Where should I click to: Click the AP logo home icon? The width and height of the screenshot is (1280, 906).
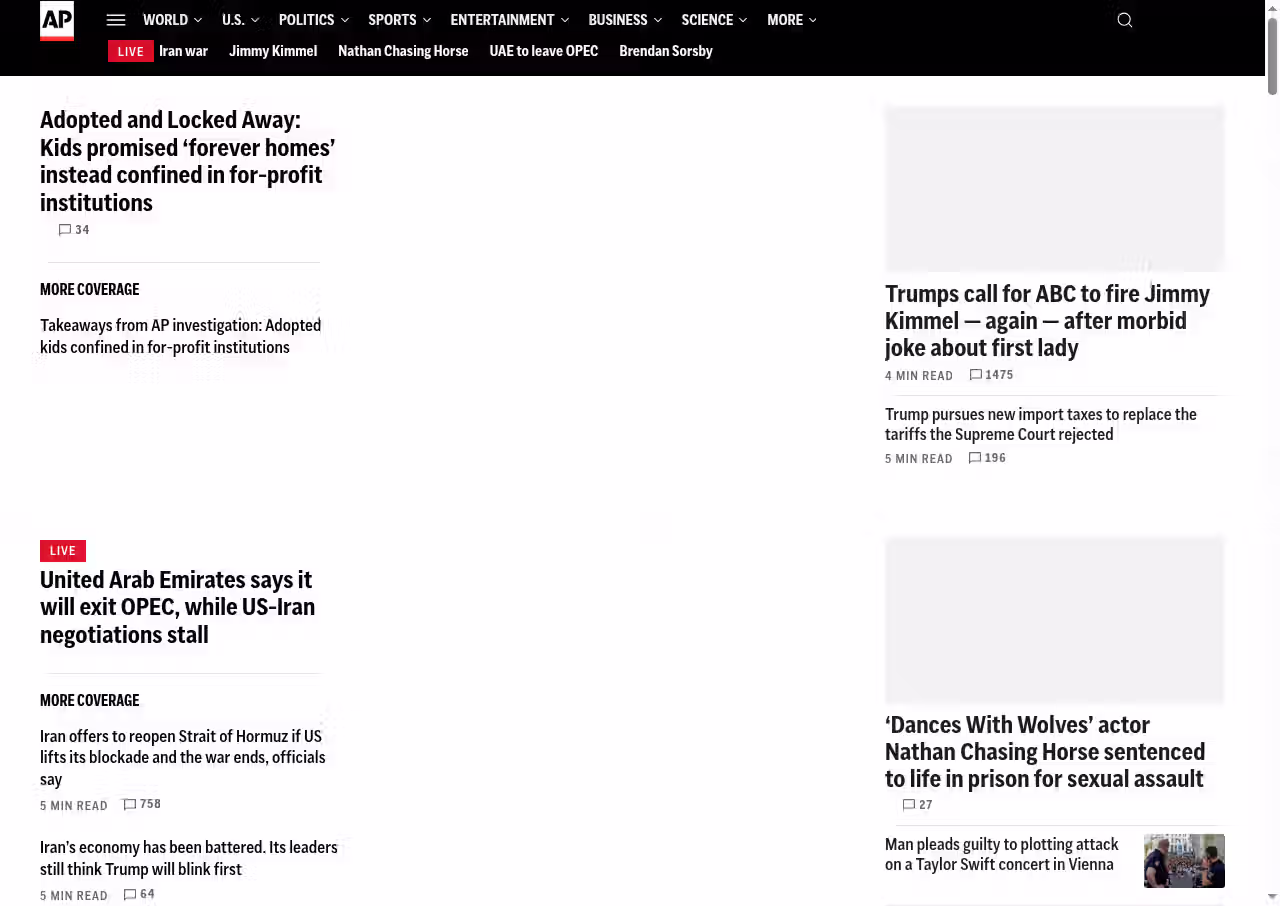[57, 21]
